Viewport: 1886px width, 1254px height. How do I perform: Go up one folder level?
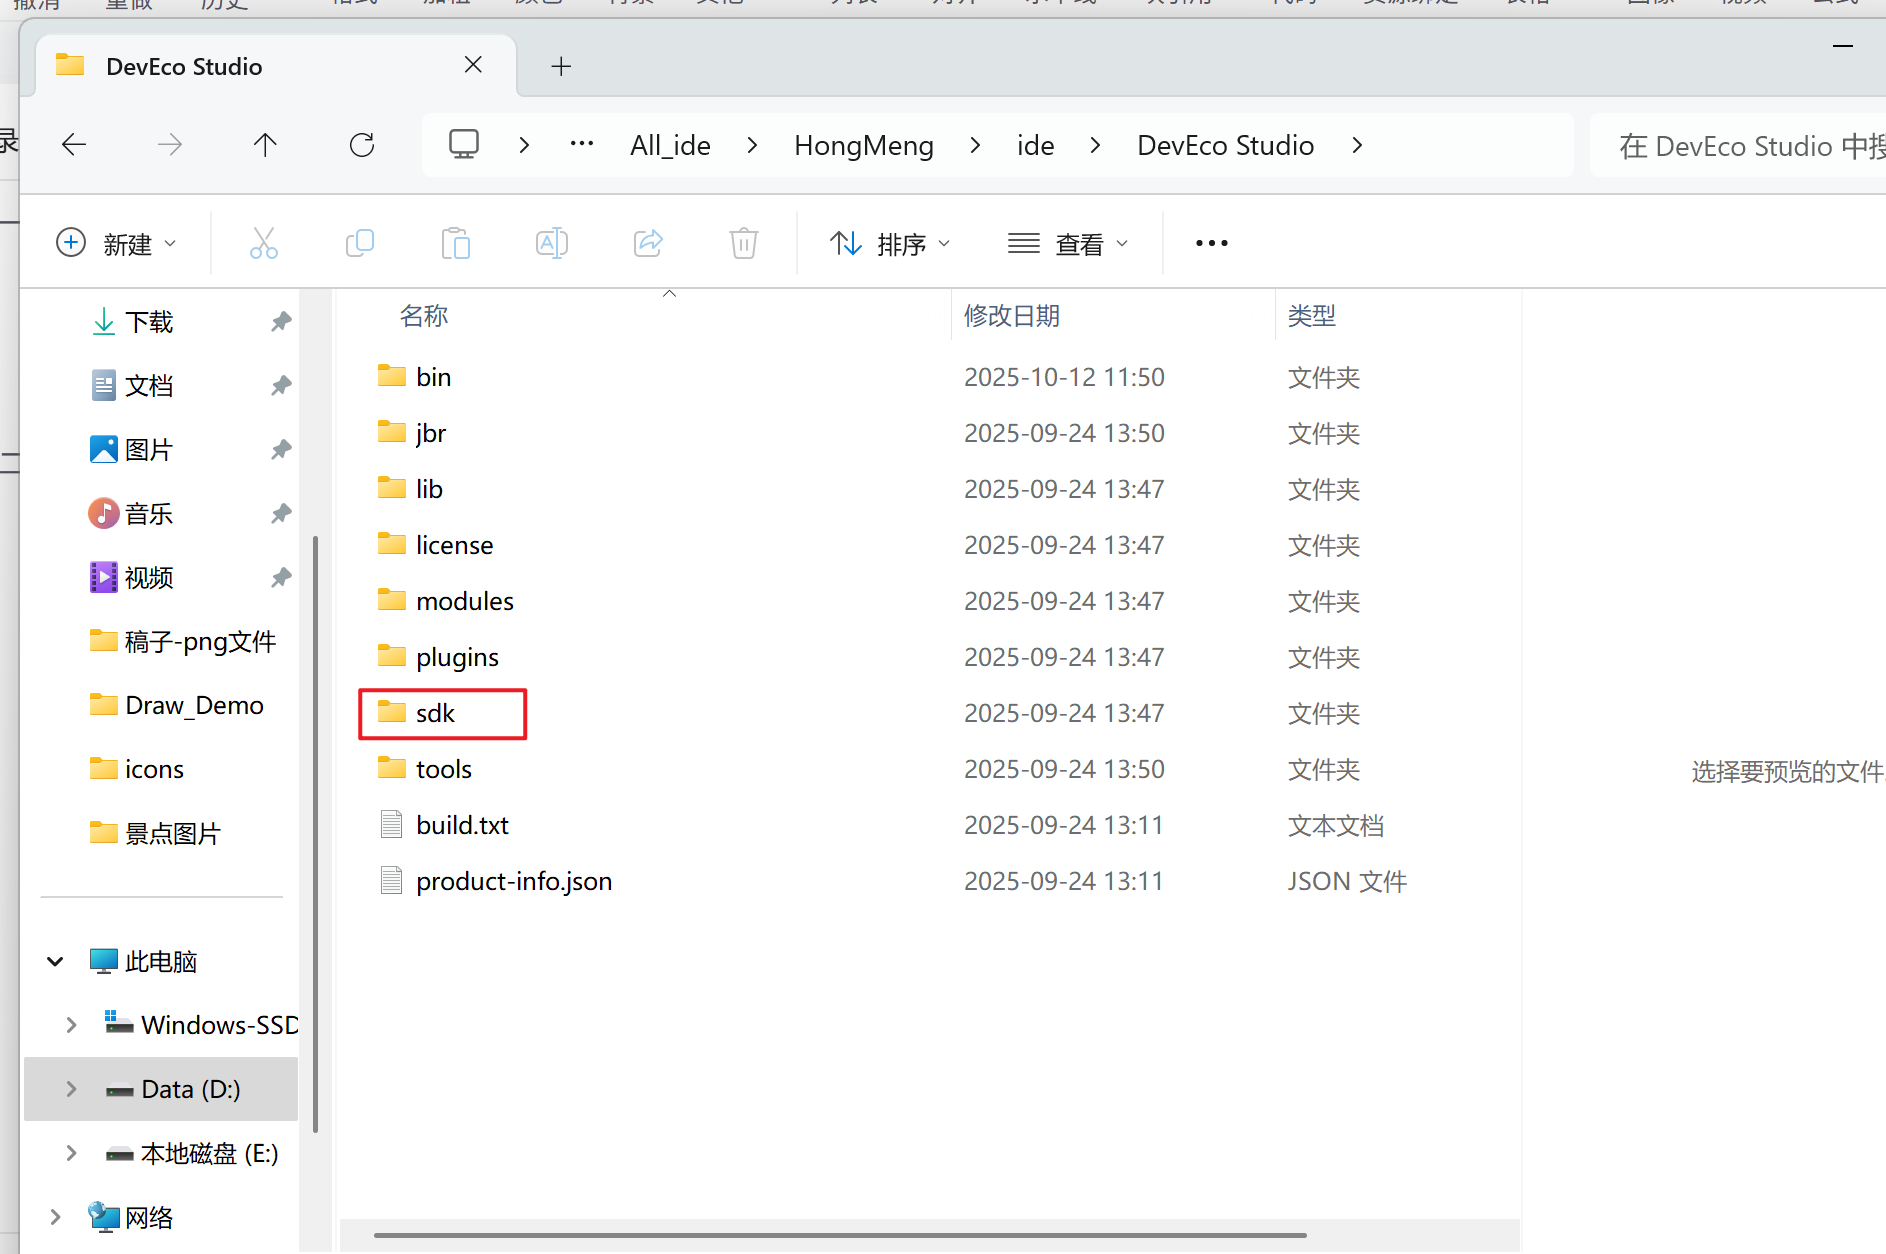click(265, 145)
